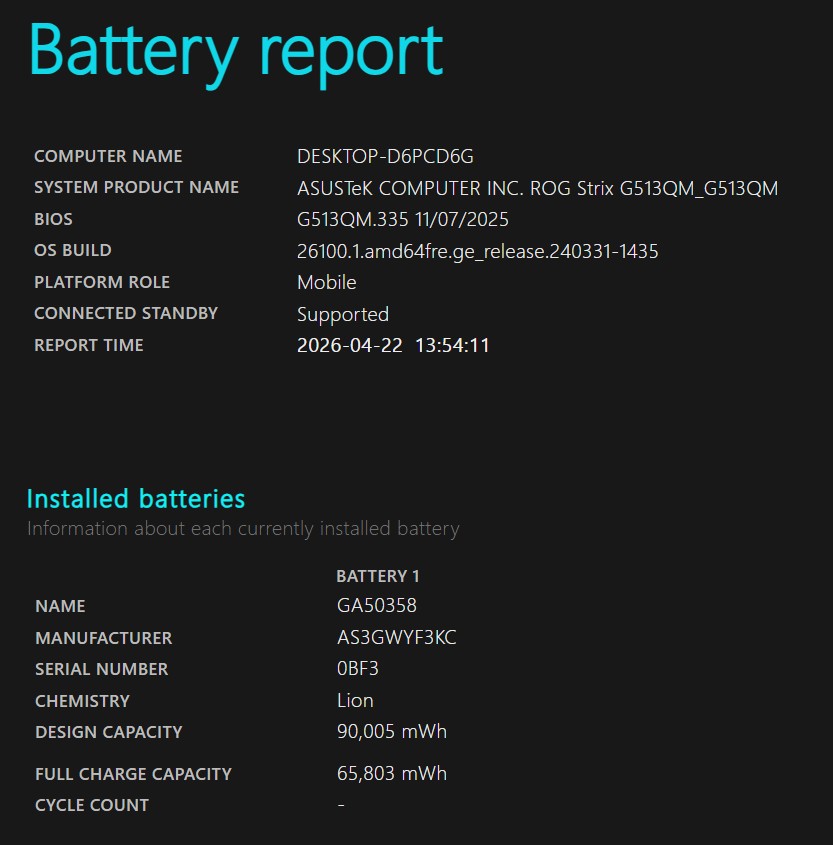This screenshot has height=845, width=833.
Task: Click the manufacturer value AS3GWYF3KC
Action: [x=397, y=637]
